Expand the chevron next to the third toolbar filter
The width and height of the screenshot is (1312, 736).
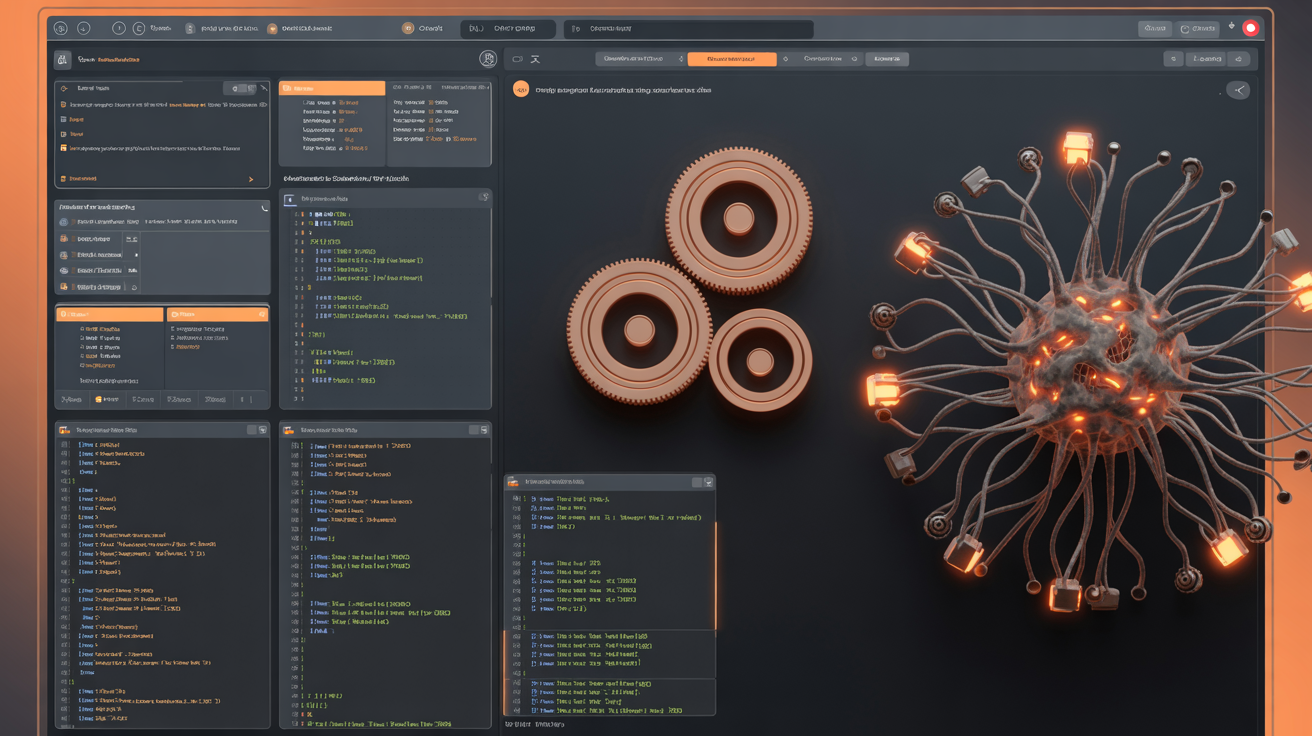(853, 58)
